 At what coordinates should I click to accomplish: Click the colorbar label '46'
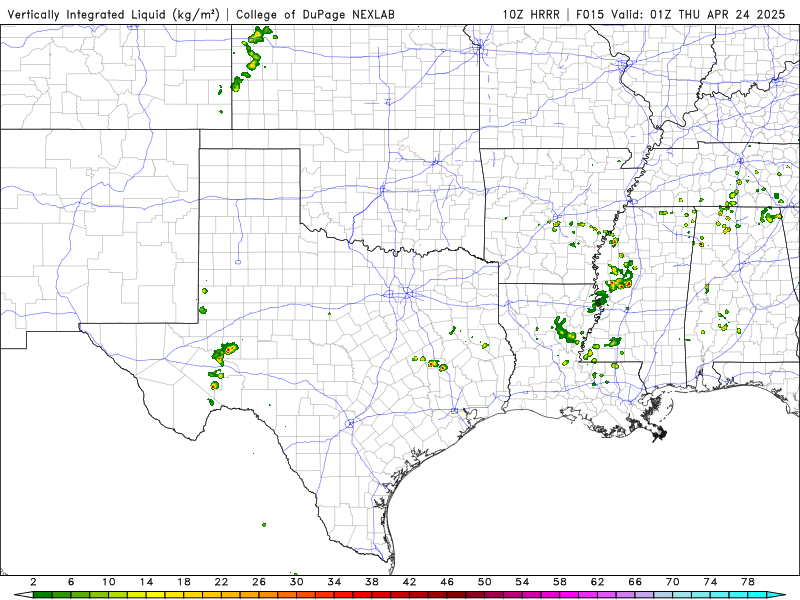447,582
